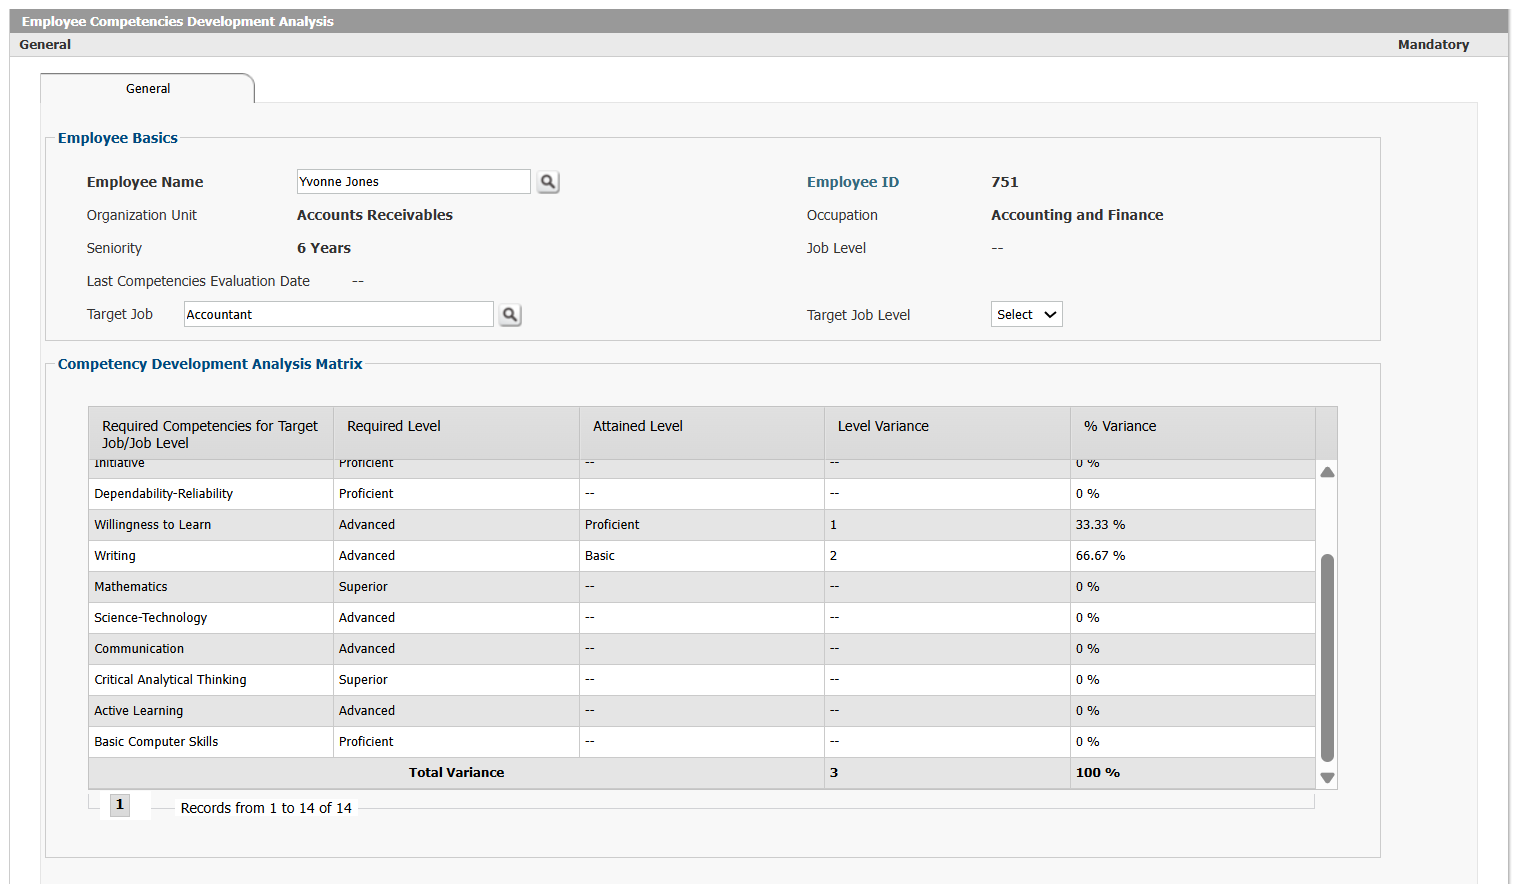1519x884 pixels.
Task: Click the 6 Years seniority value
Action: (324, 248)
